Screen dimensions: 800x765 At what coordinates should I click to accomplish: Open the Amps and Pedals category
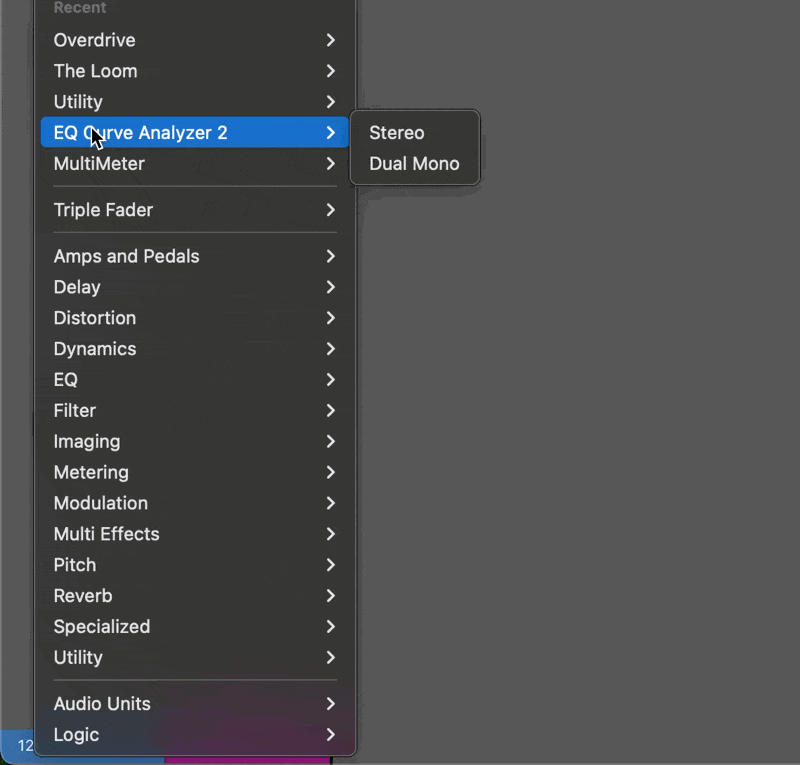click(x=126, y=256)
